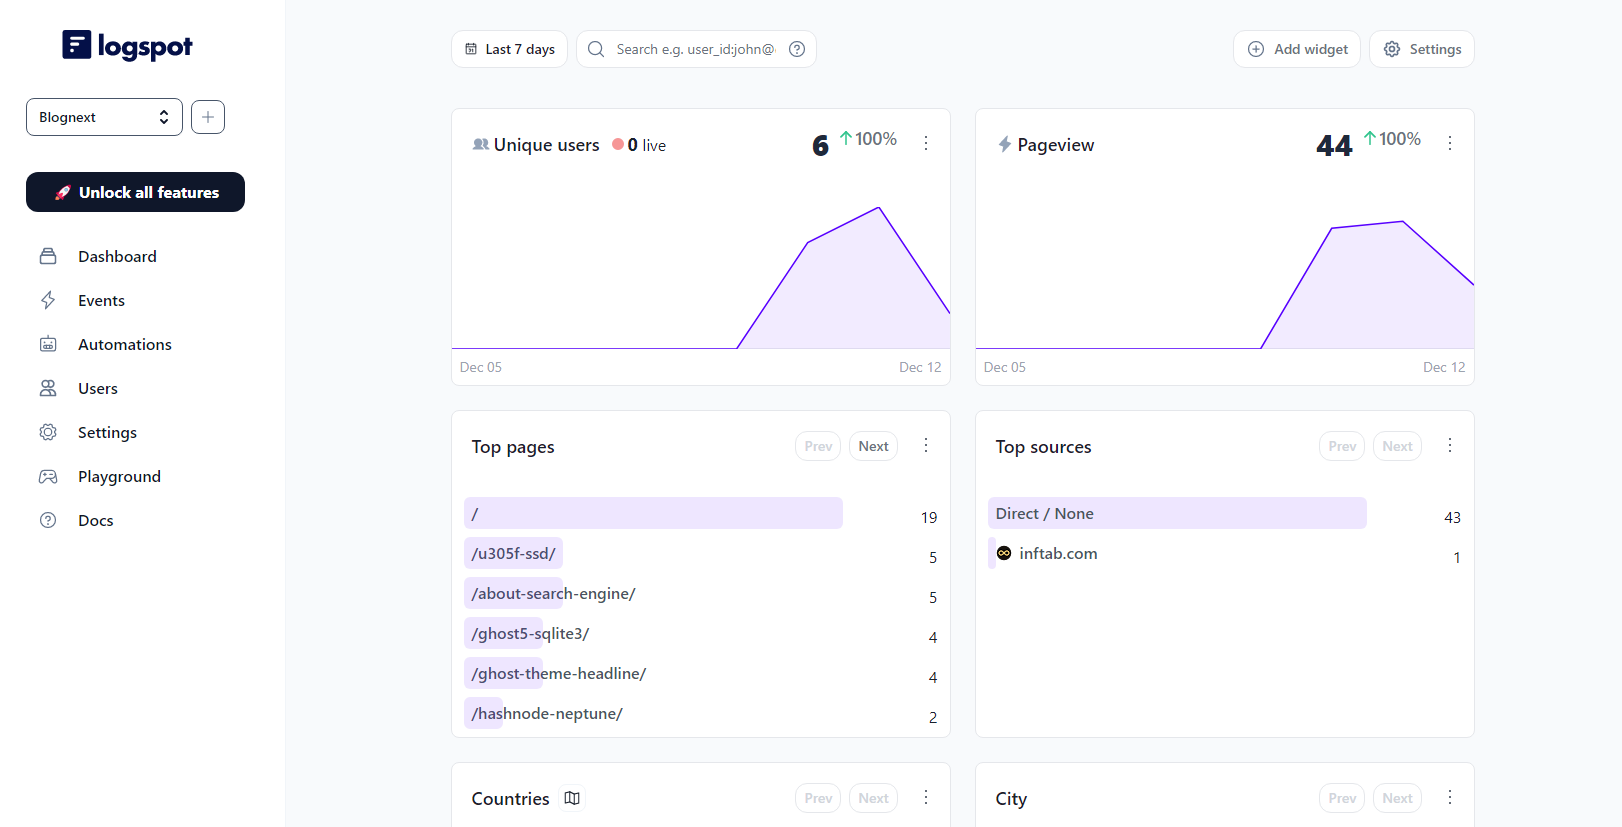The image size is (1622, 827).
Task: Expand the Blognext project selector
Action: [104, 117]
